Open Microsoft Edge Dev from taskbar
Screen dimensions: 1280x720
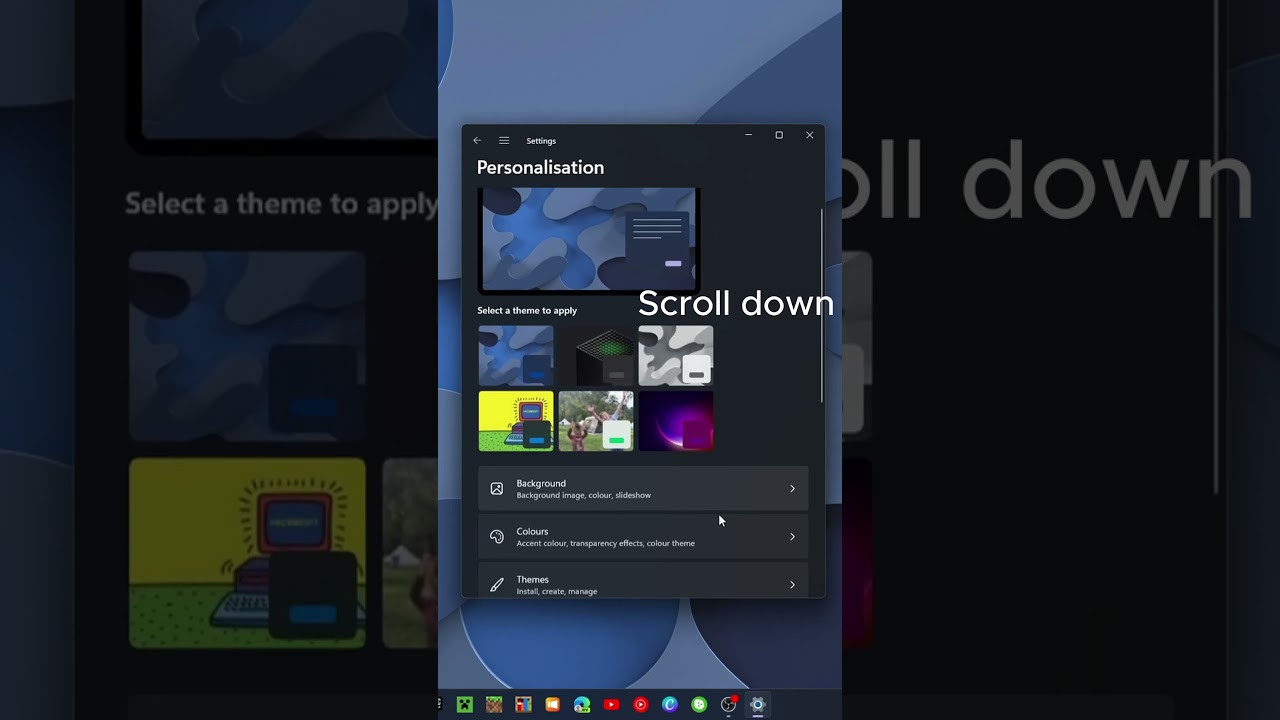[582, 705]
